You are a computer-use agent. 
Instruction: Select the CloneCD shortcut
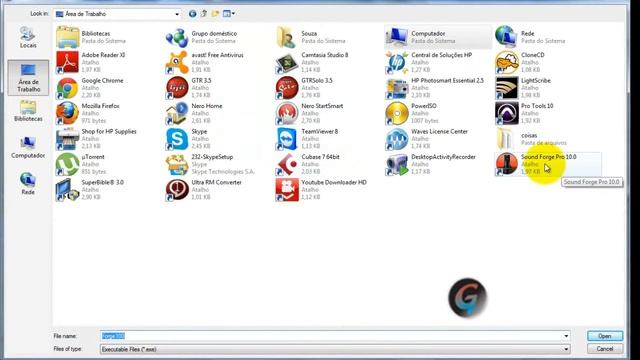point(520,62)
